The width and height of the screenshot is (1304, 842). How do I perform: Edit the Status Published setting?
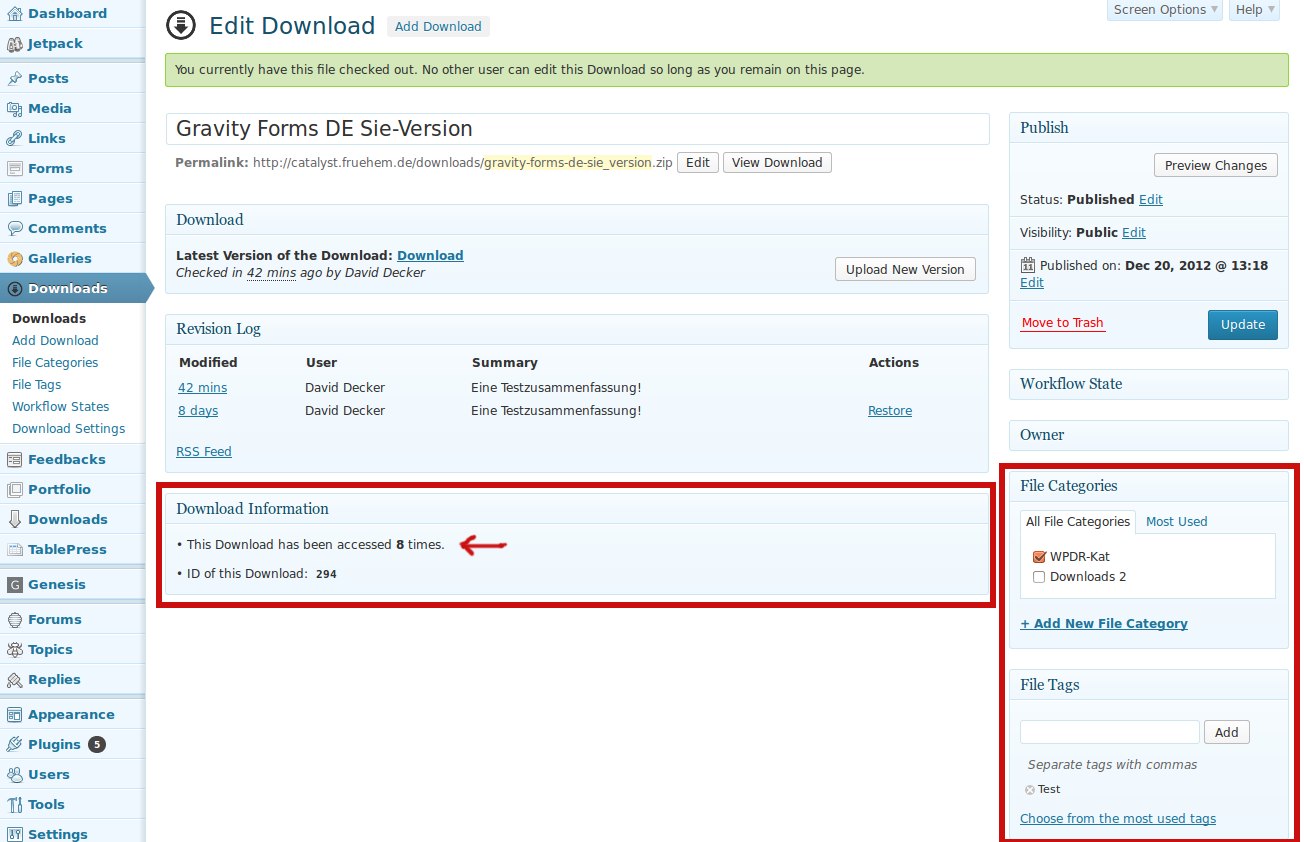(x=1151, y=200)
